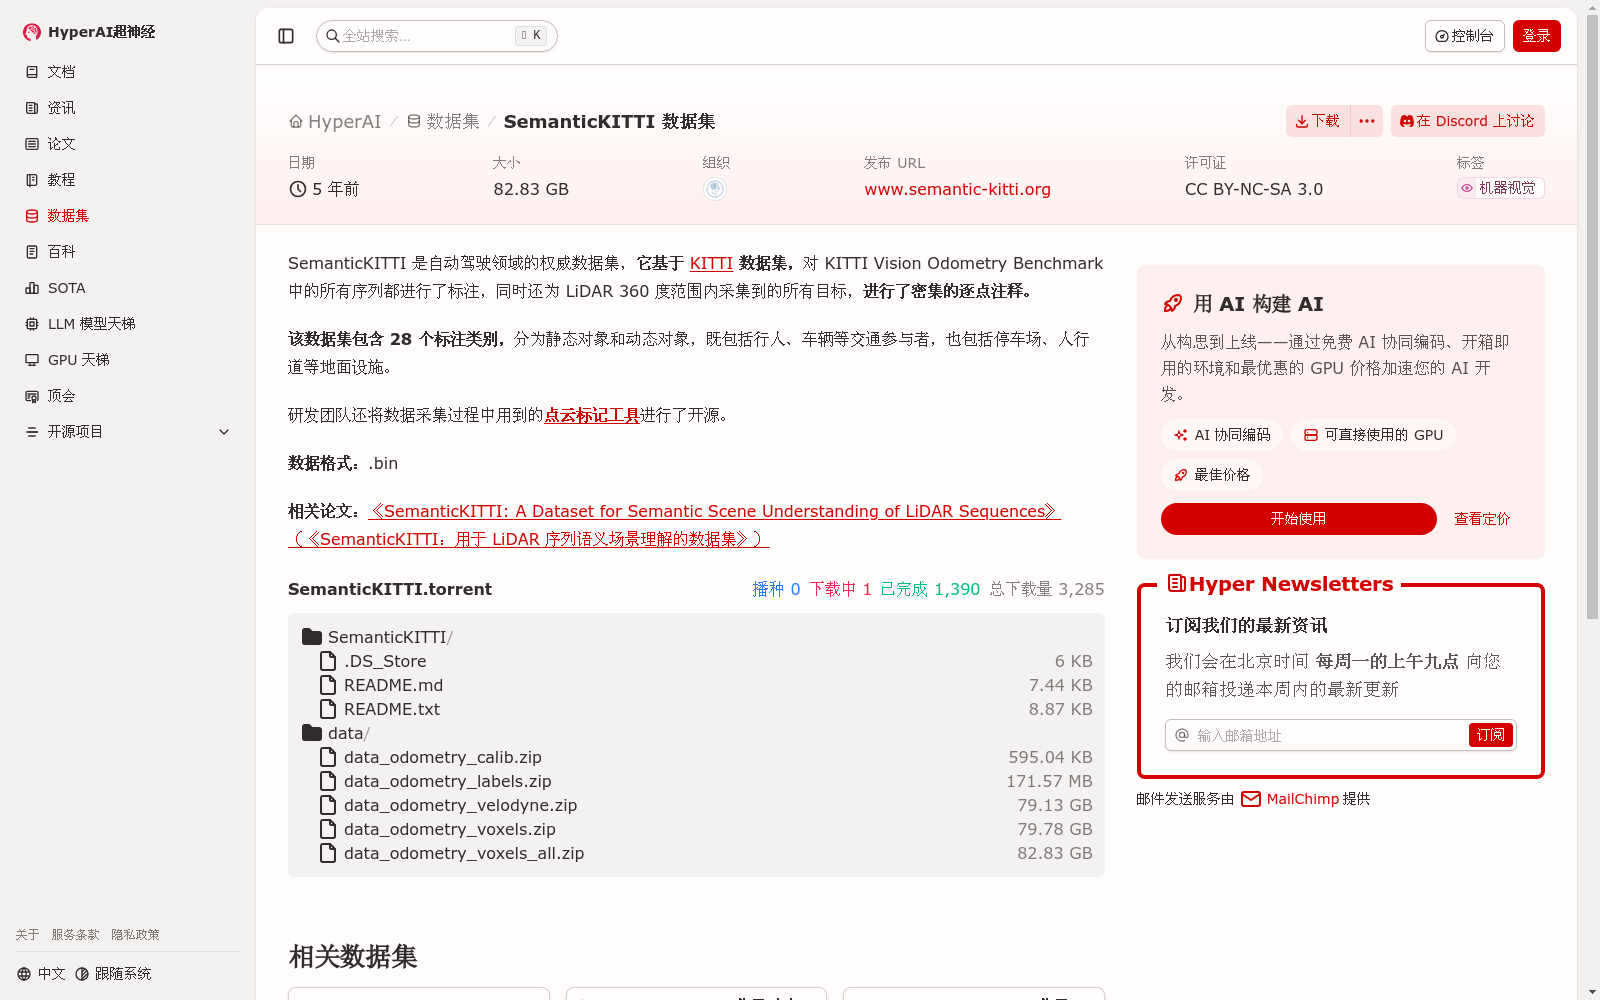Open the 点云标记工具 link
Image resolution: width=1600 pixels, height=1000 pixels.
coord(592,415)
